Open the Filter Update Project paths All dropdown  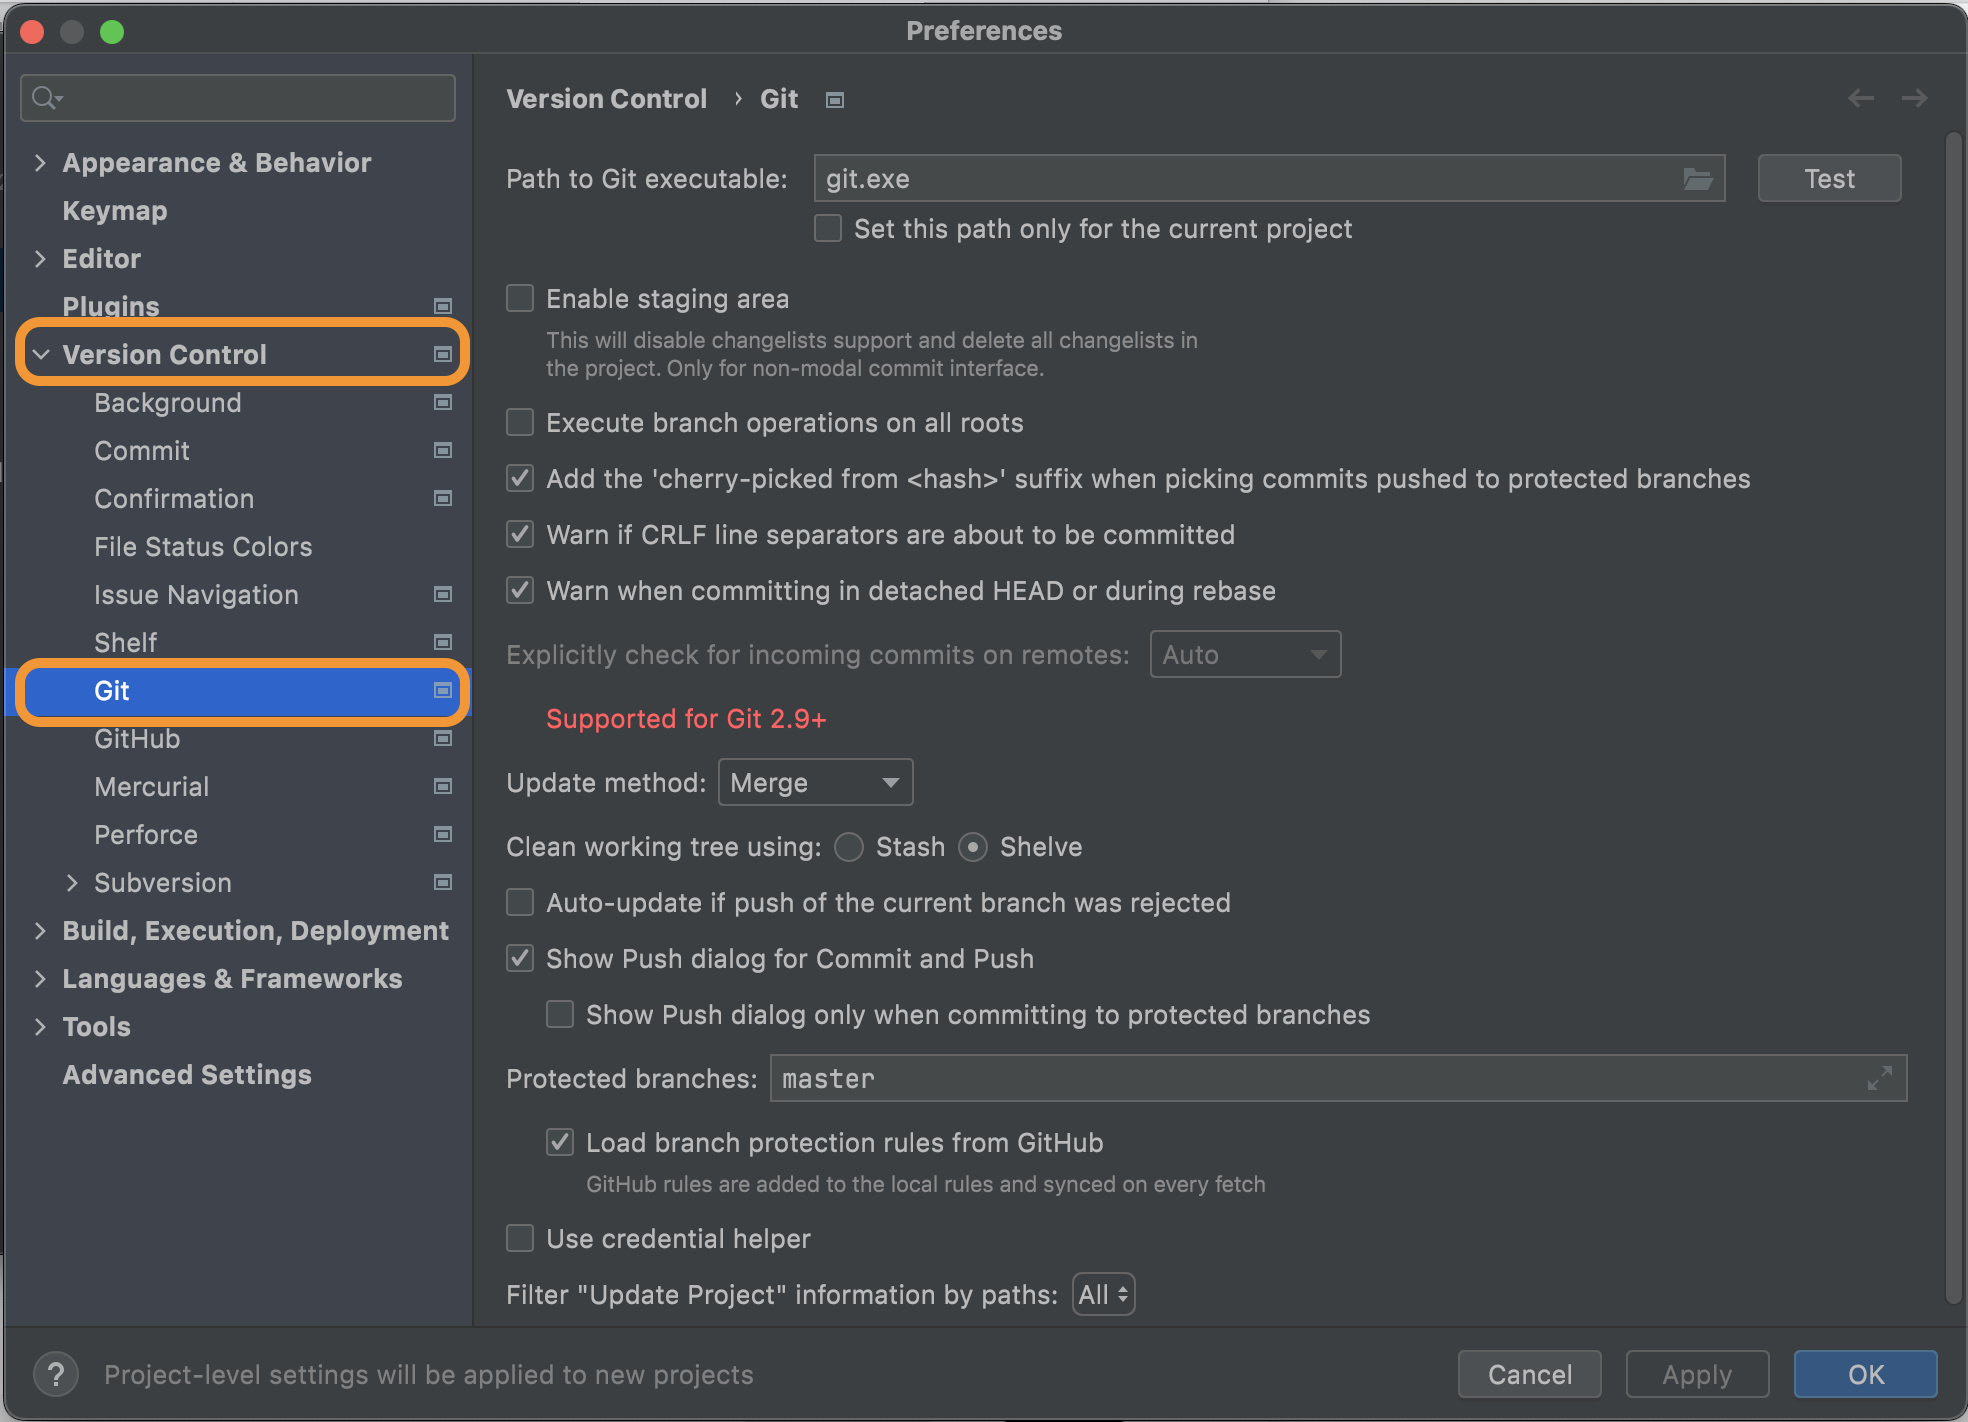tap(1103, 1295)
